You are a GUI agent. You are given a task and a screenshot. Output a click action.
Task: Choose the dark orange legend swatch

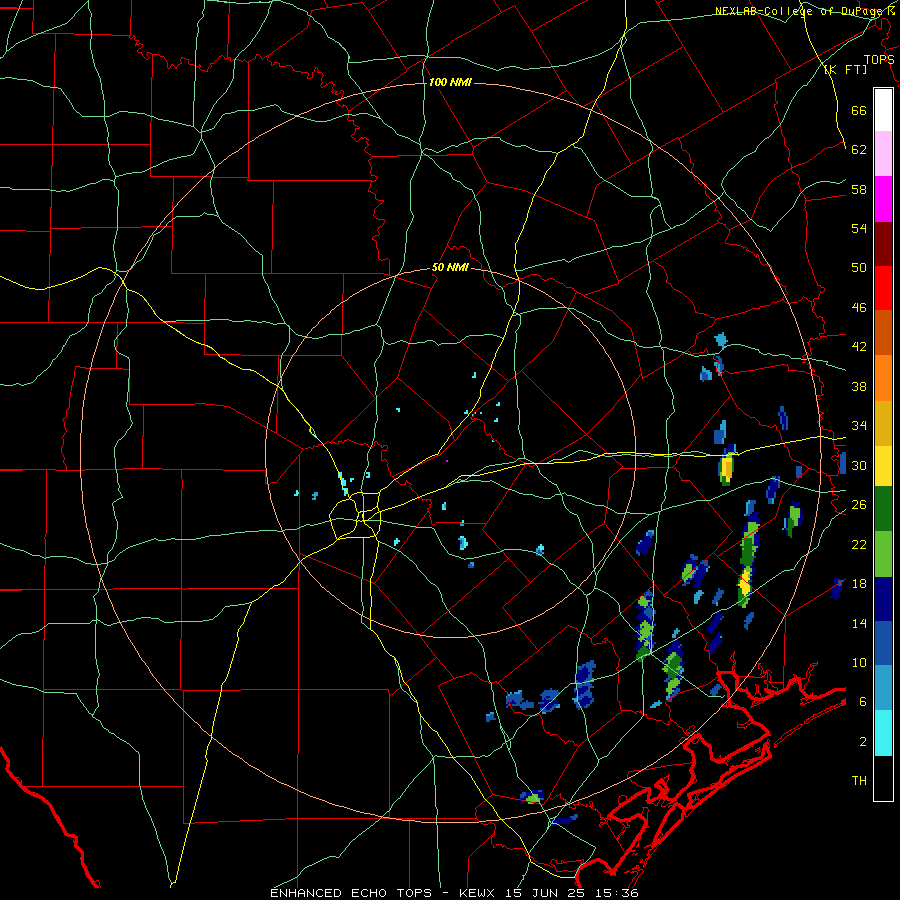pyautogui.click(x=883, y=332)
